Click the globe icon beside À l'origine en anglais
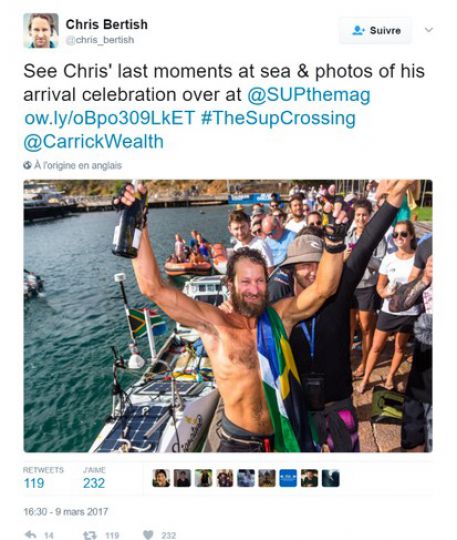 (27, 165)
